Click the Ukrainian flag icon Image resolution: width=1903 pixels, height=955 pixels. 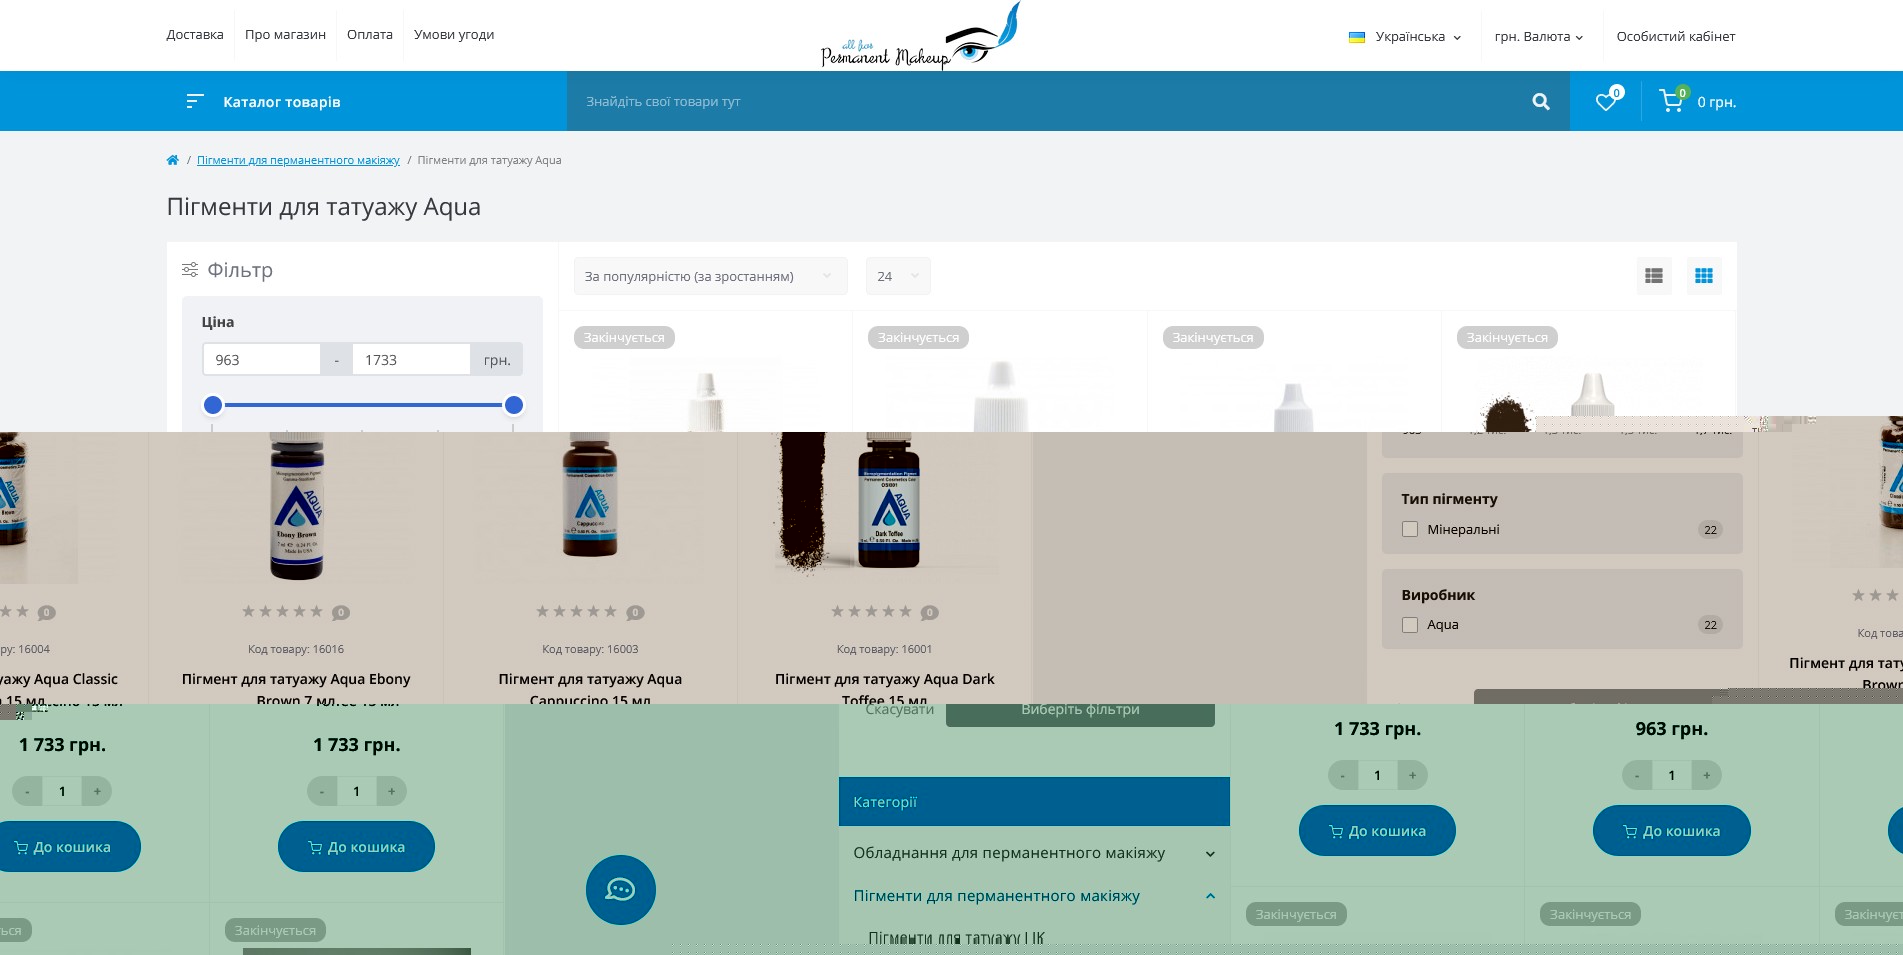point(1357,37)
